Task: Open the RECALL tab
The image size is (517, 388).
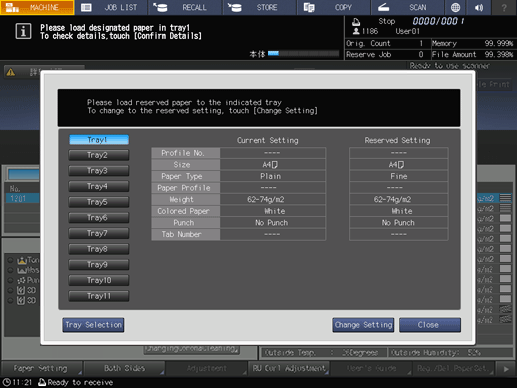Action: coord(185,7)
